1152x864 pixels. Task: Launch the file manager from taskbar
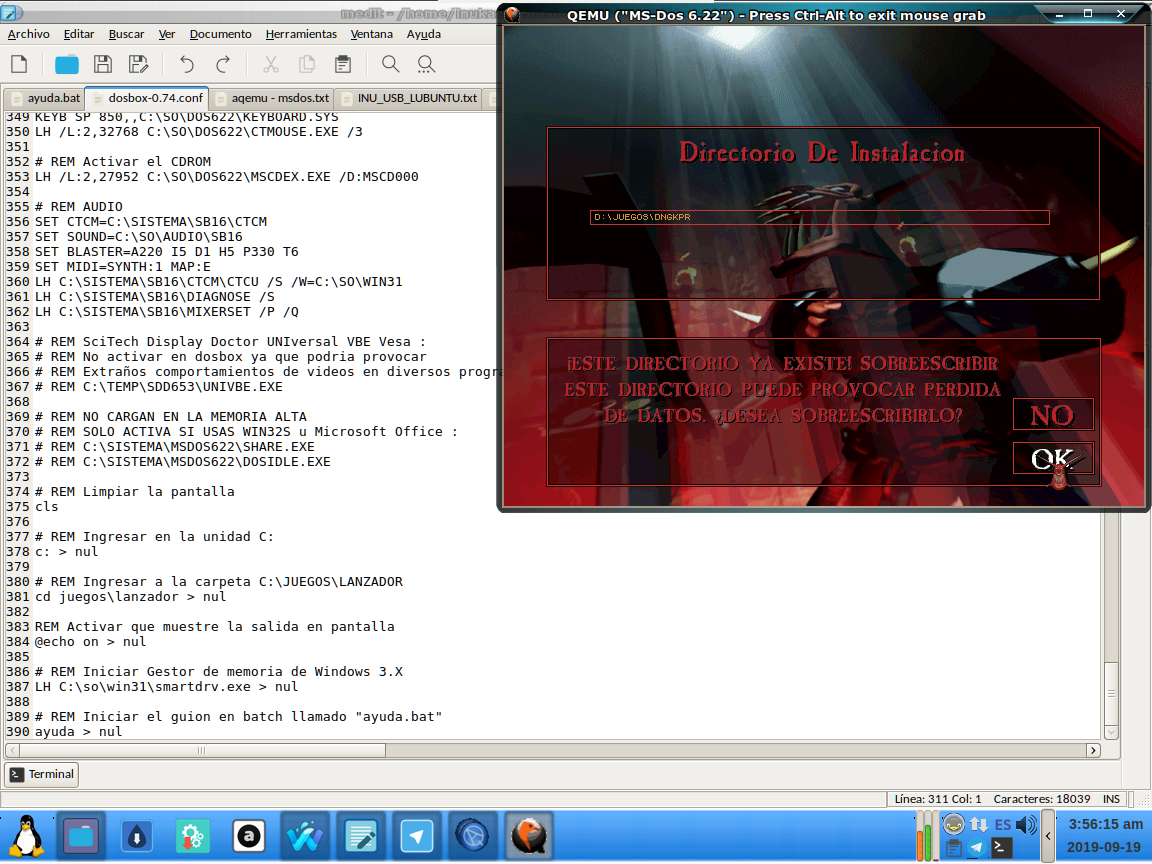coord(81,836)
